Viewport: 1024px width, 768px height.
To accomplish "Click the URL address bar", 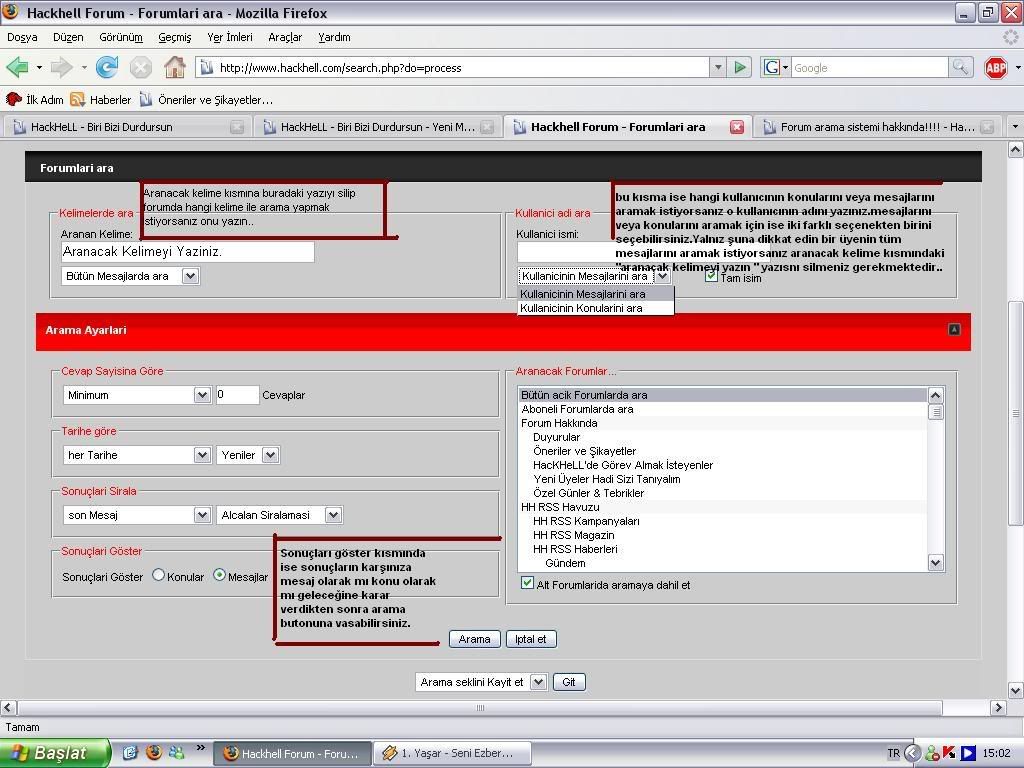I will 451,67.
